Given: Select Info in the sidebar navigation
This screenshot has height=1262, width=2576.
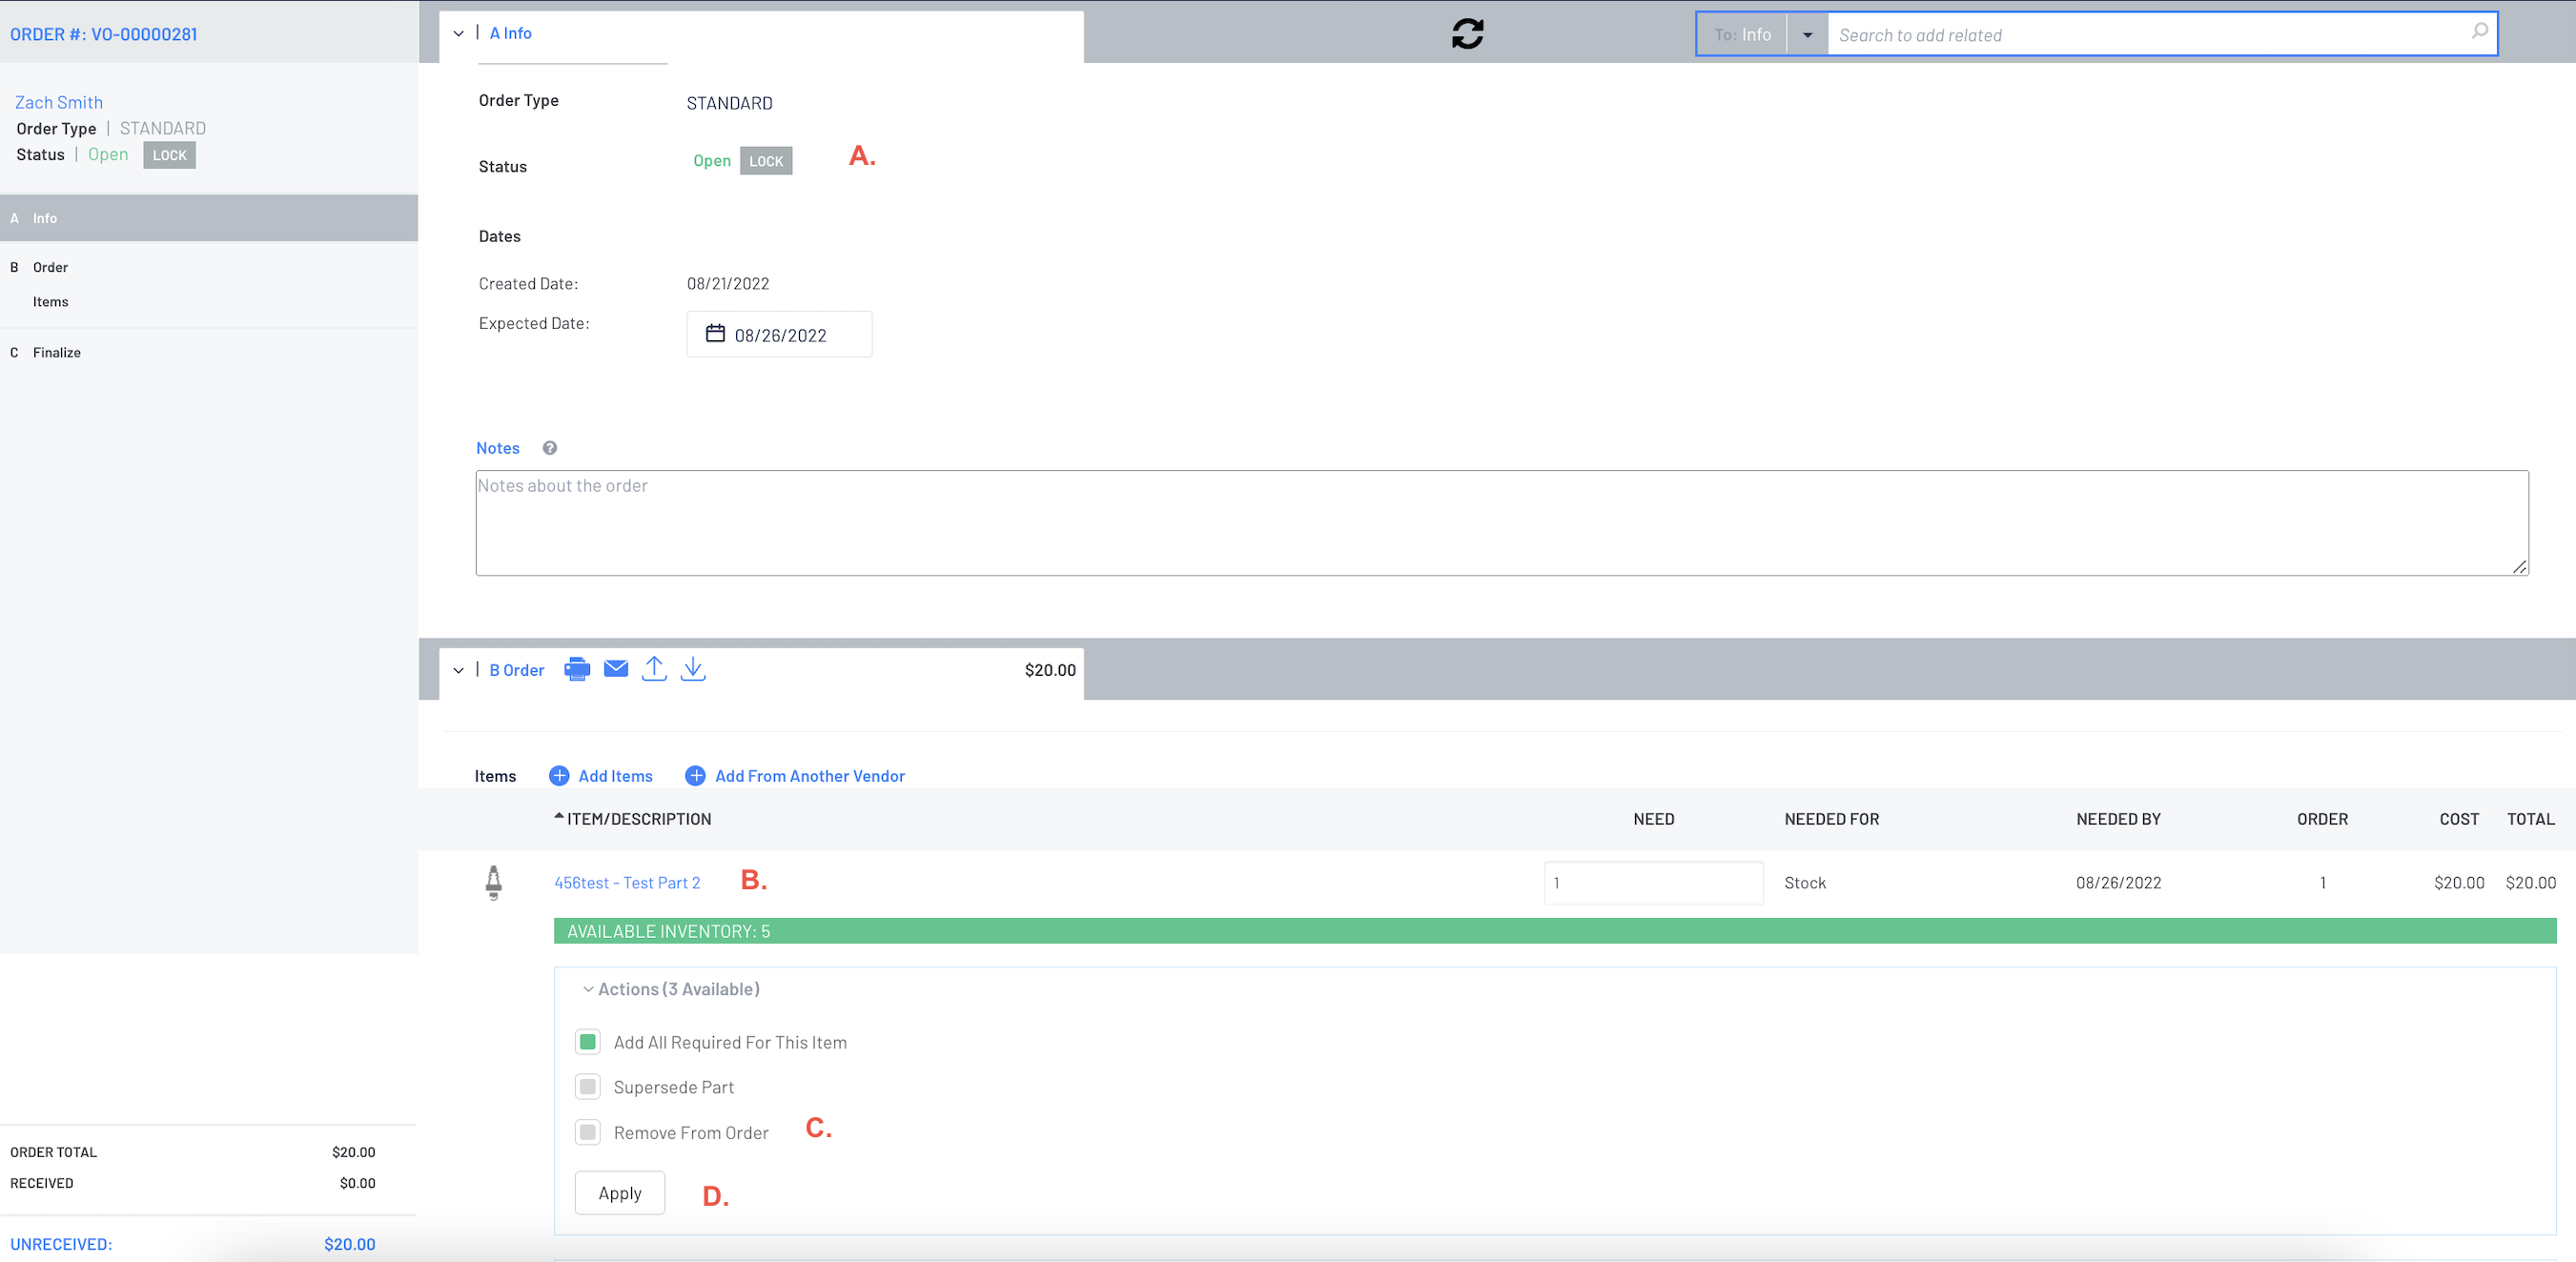Looking at the screenshot, I should click(209, 218).
